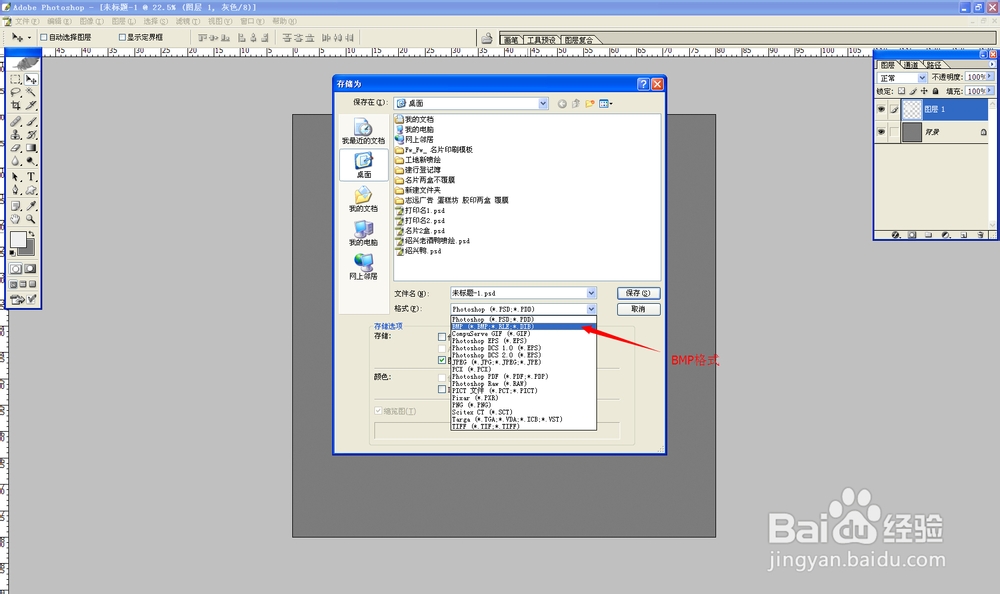Image resolution: width=1000 pixels, height=594 pixels.
Task: Select the History Brush tool
Action: pos(31,135)
